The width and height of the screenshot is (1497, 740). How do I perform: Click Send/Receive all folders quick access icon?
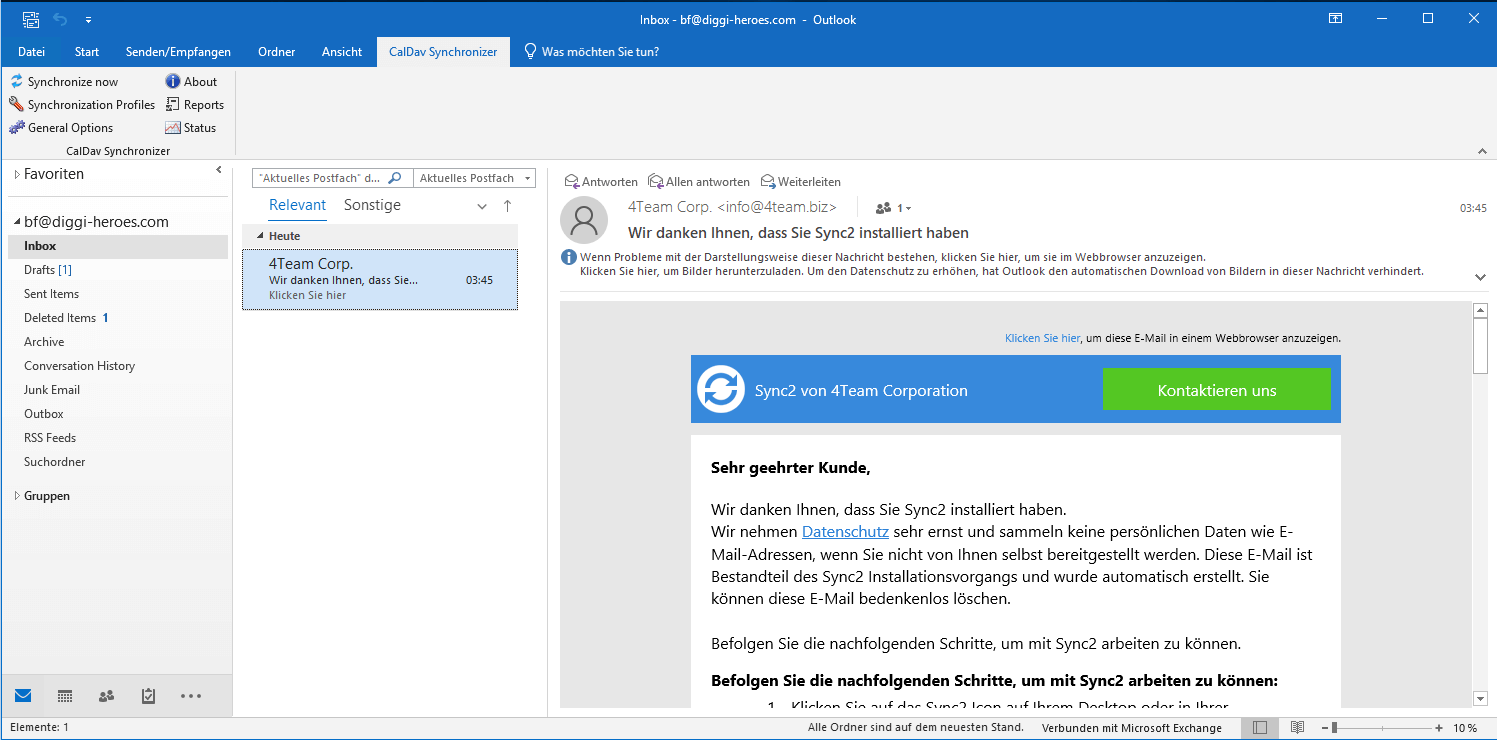point(31,19)
